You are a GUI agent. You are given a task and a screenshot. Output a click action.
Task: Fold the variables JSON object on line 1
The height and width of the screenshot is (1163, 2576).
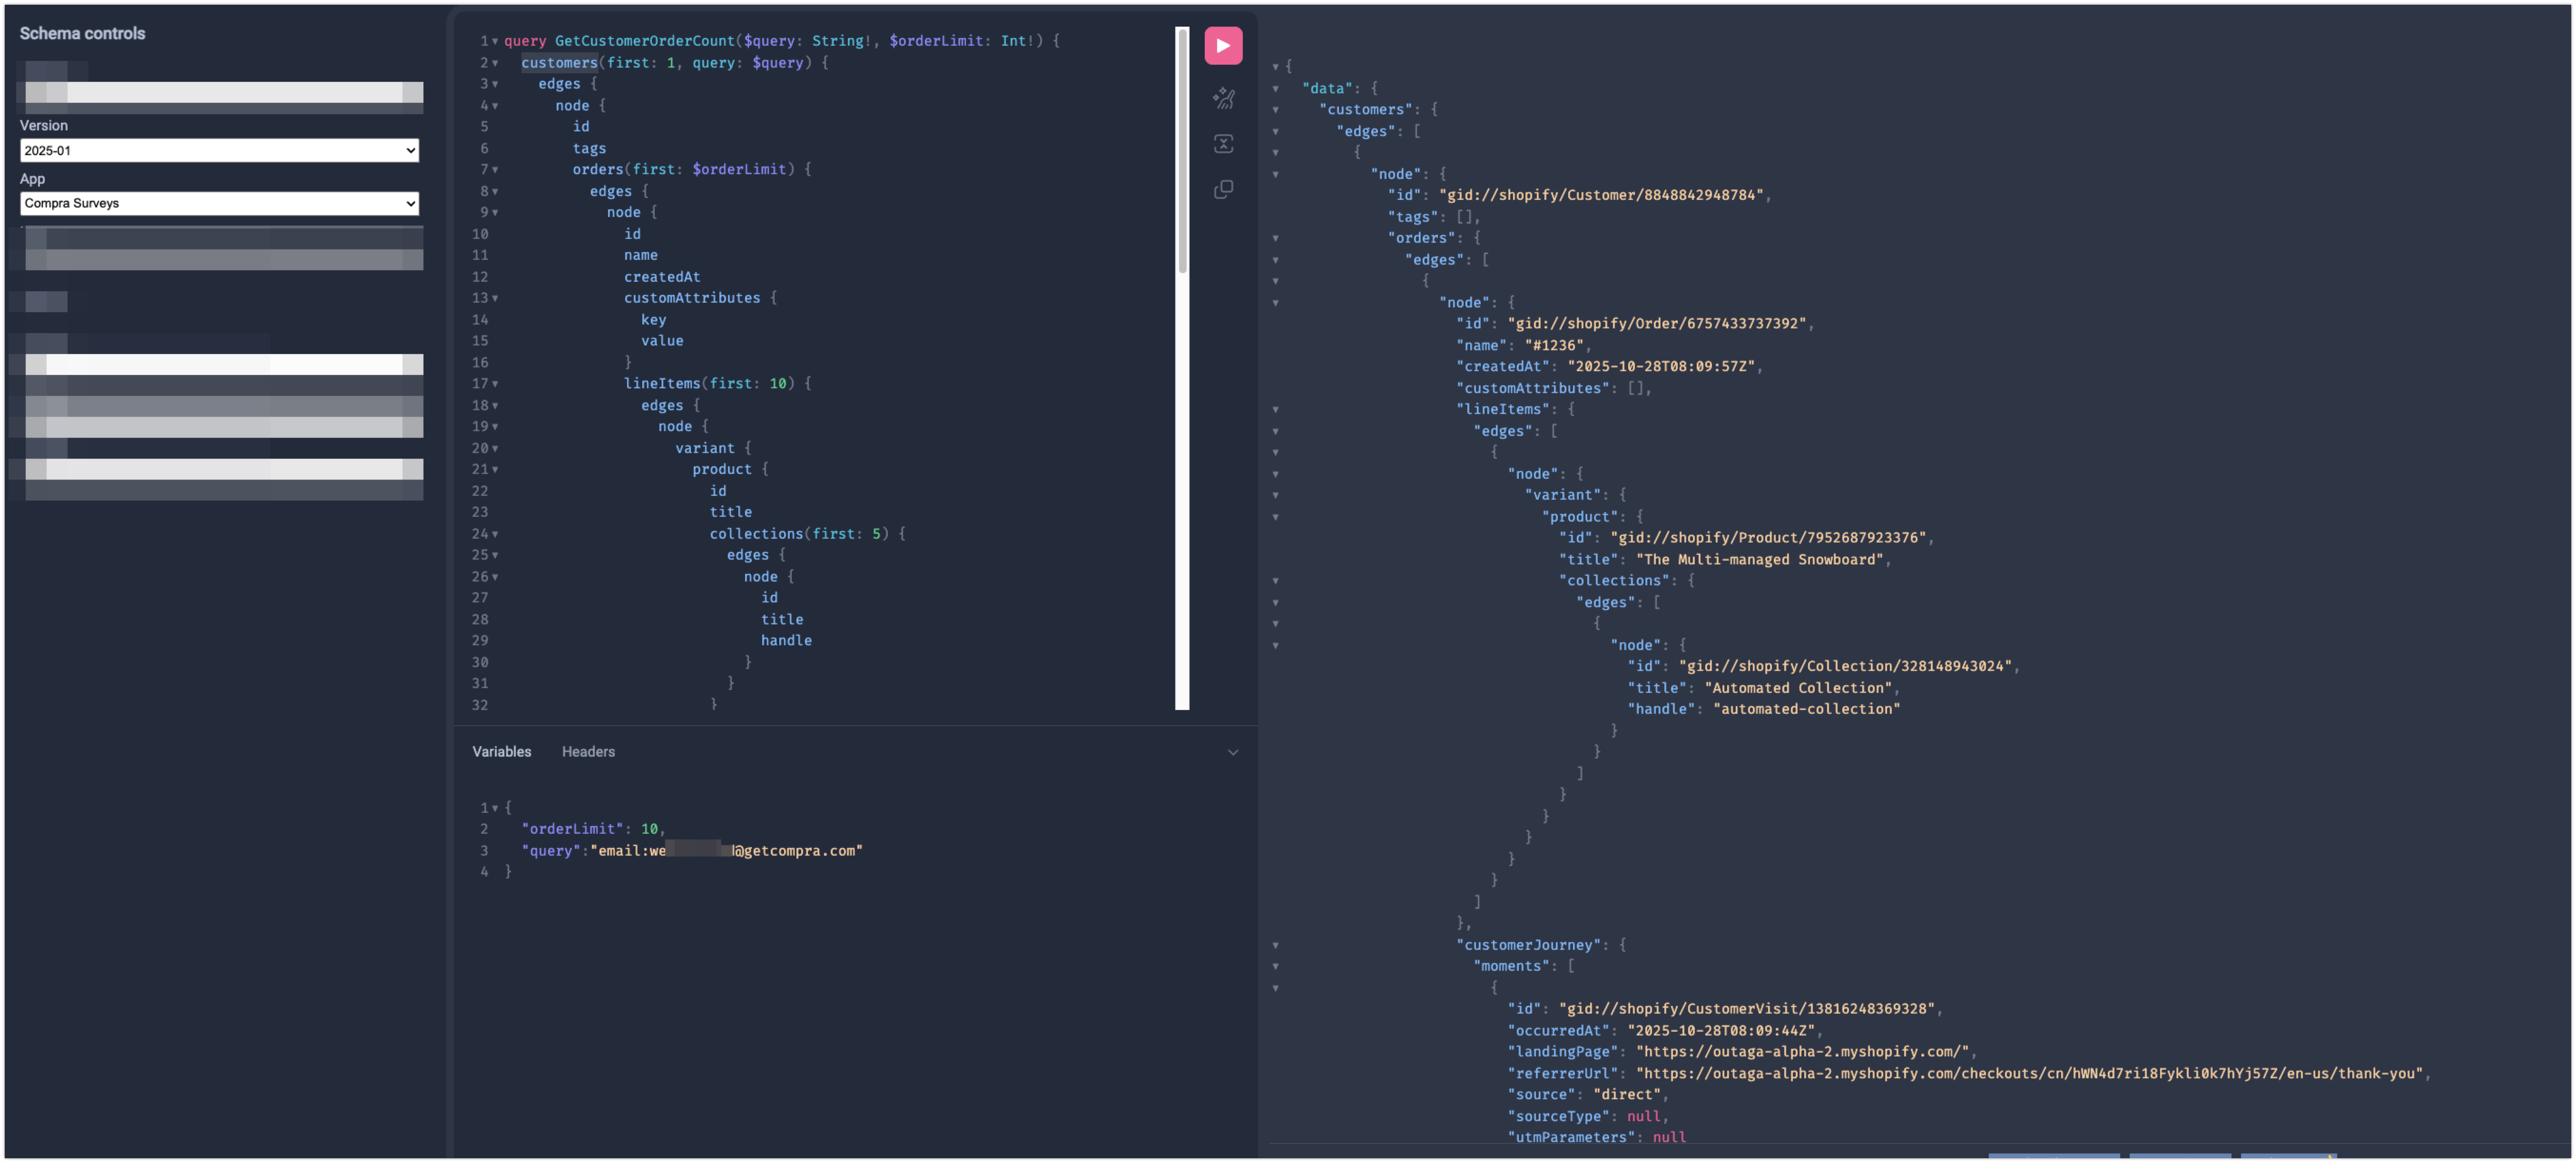coord(495,808)
